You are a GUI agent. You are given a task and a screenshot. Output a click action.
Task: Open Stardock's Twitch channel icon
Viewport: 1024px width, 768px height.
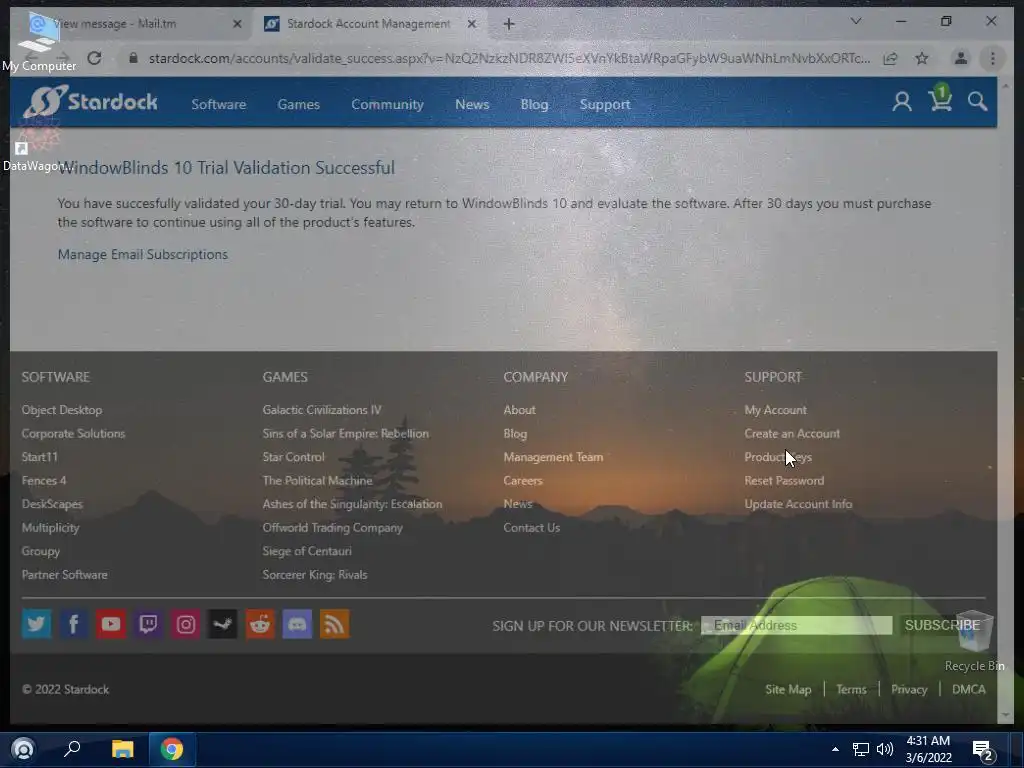point(148,624)
